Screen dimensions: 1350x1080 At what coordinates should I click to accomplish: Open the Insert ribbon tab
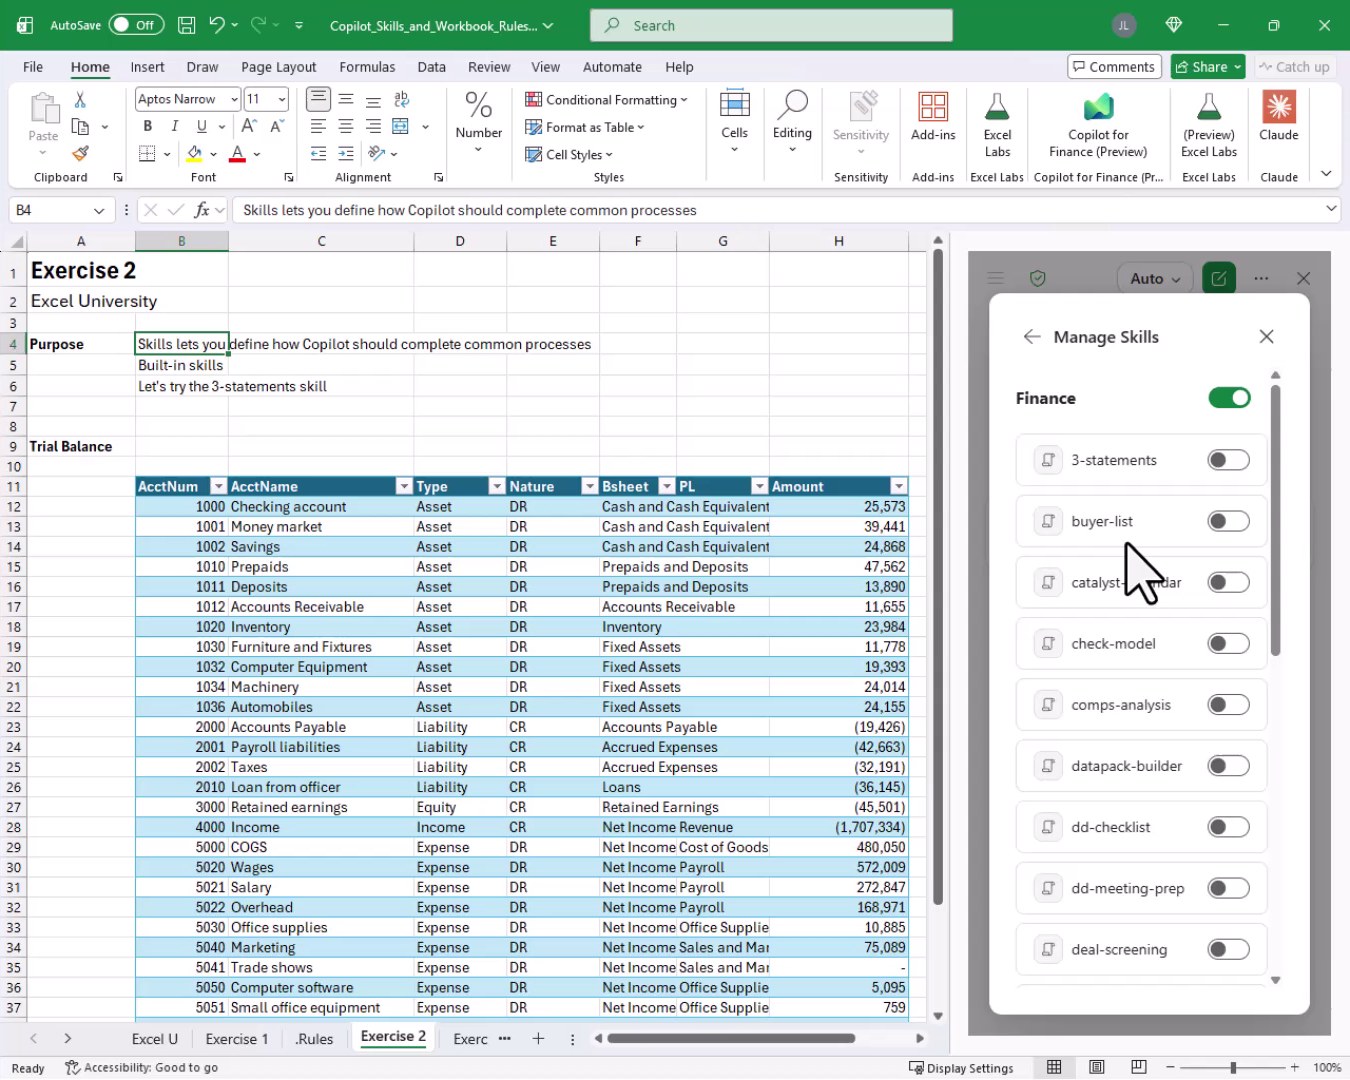pyautogui.click(x=147, y=67)
